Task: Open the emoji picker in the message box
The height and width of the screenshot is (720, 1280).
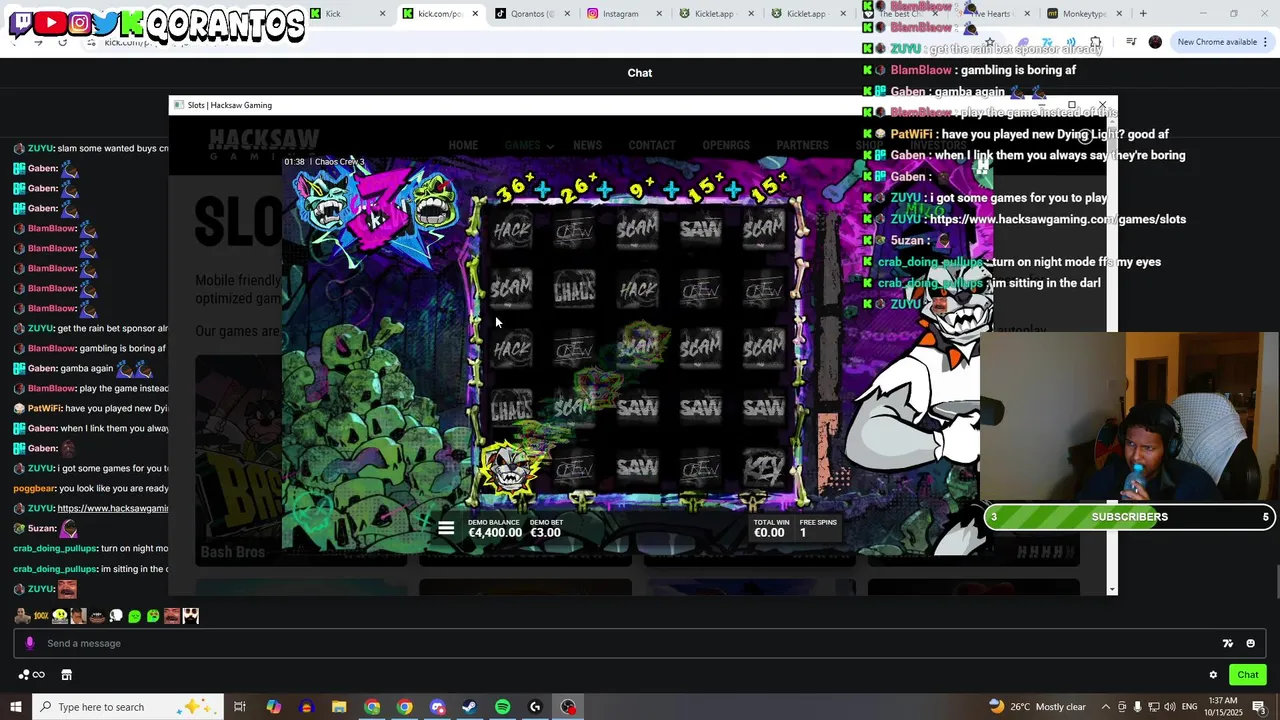Action: 1250,643
